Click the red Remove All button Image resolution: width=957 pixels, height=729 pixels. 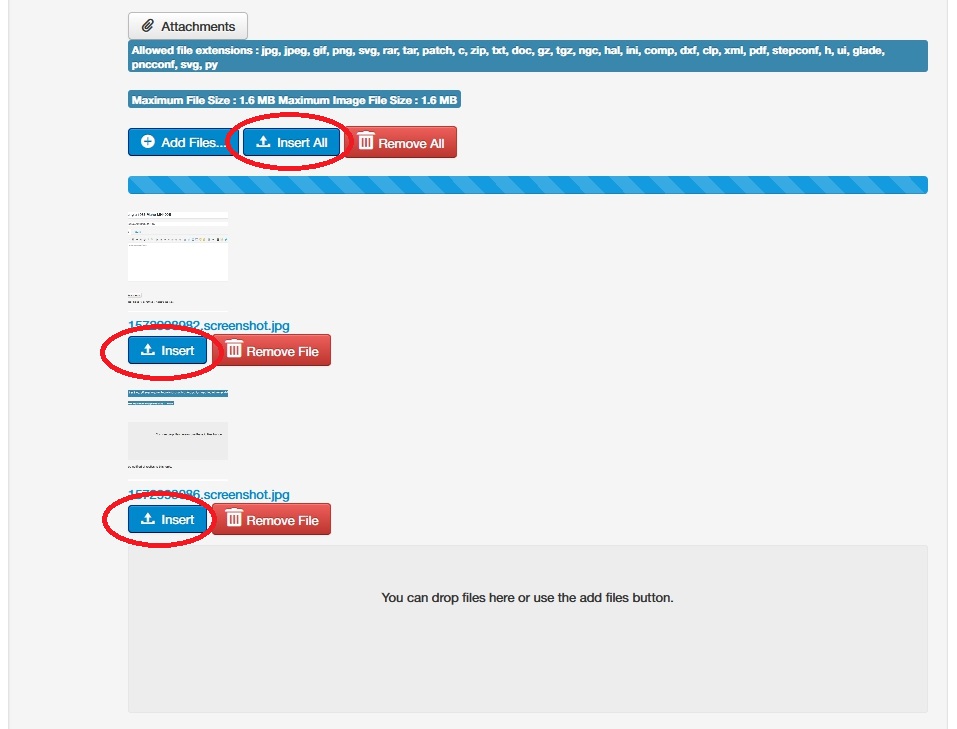pos(401,142)
